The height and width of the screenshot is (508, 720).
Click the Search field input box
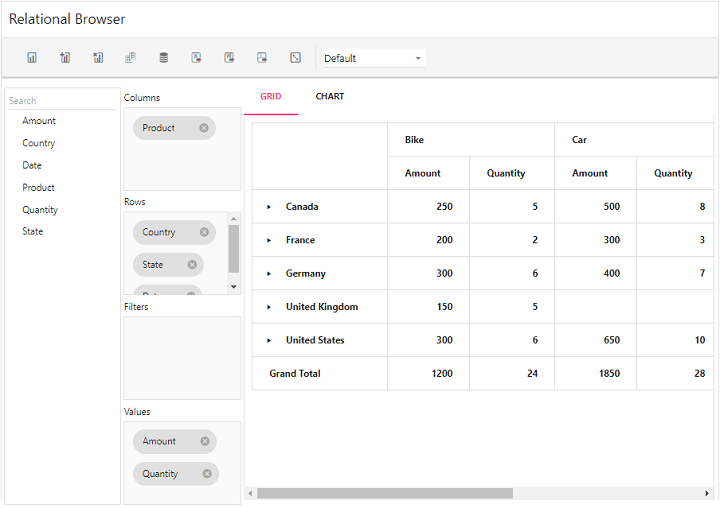click(60, 100)
